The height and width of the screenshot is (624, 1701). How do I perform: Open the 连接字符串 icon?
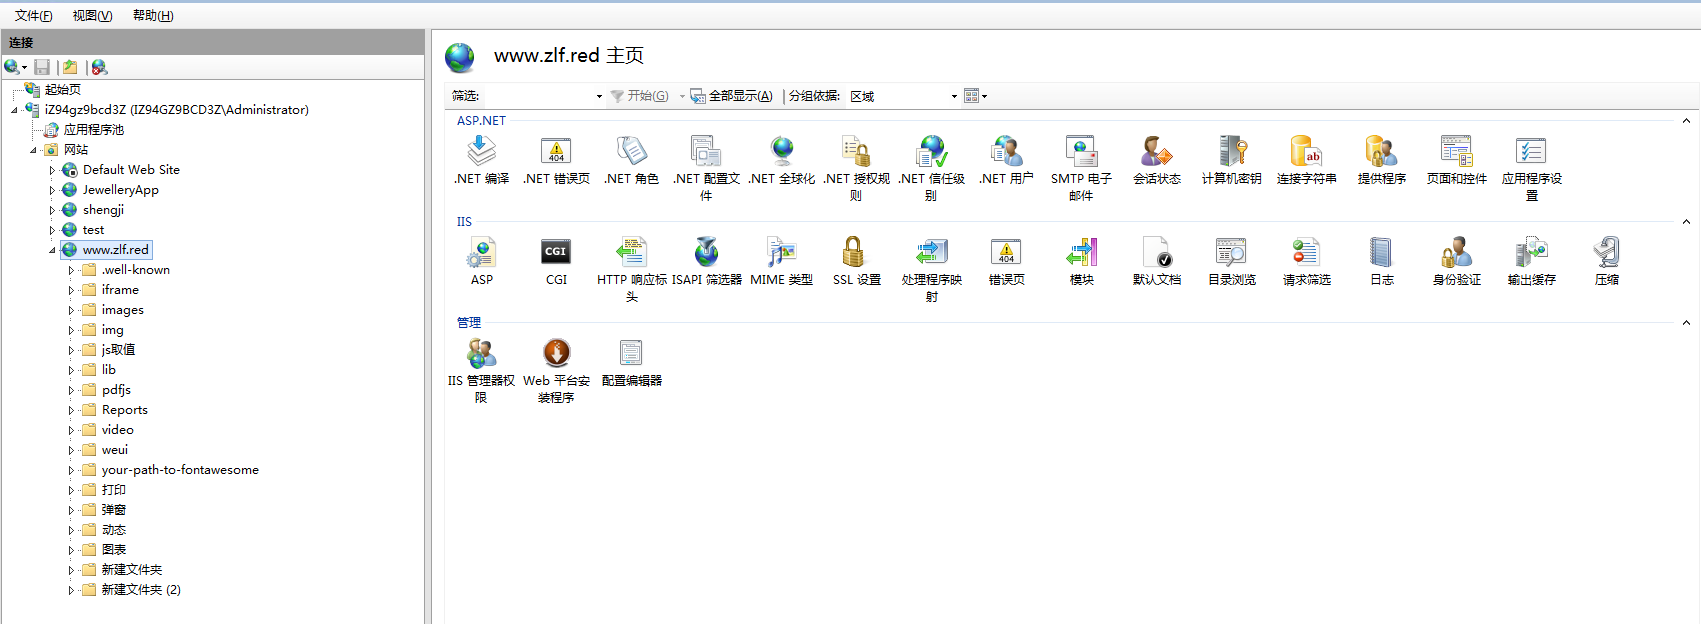1306,152
